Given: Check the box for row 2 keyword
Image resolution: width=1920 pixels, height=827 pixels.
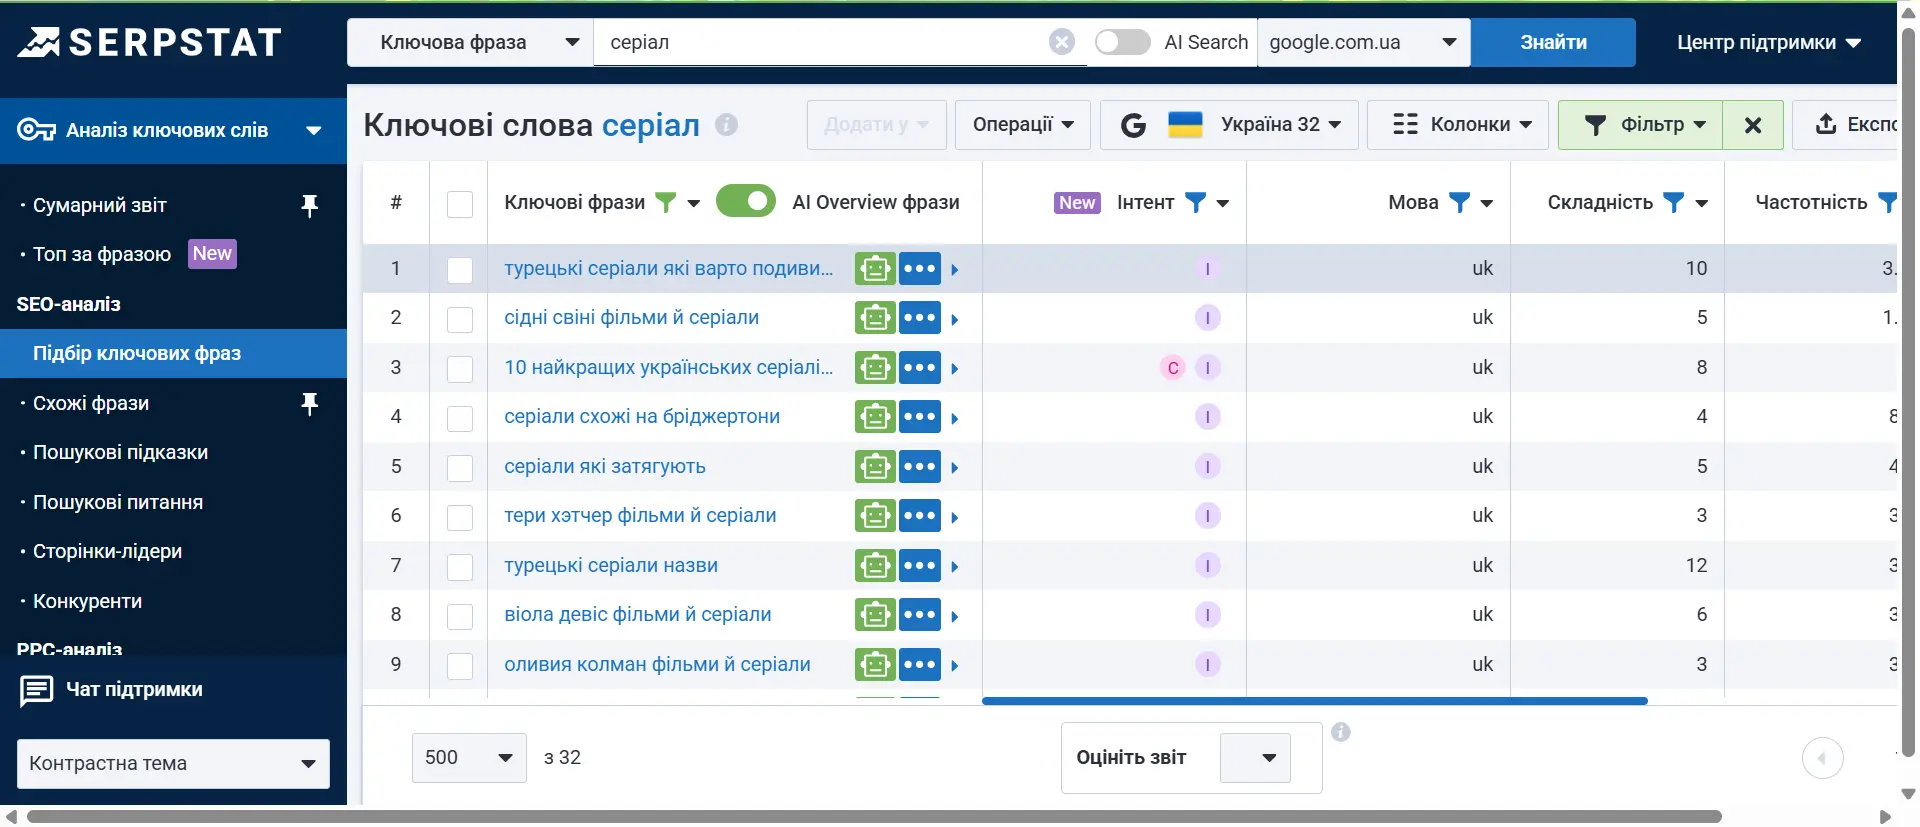Looking at the screenshot, I should pos(460,319).
